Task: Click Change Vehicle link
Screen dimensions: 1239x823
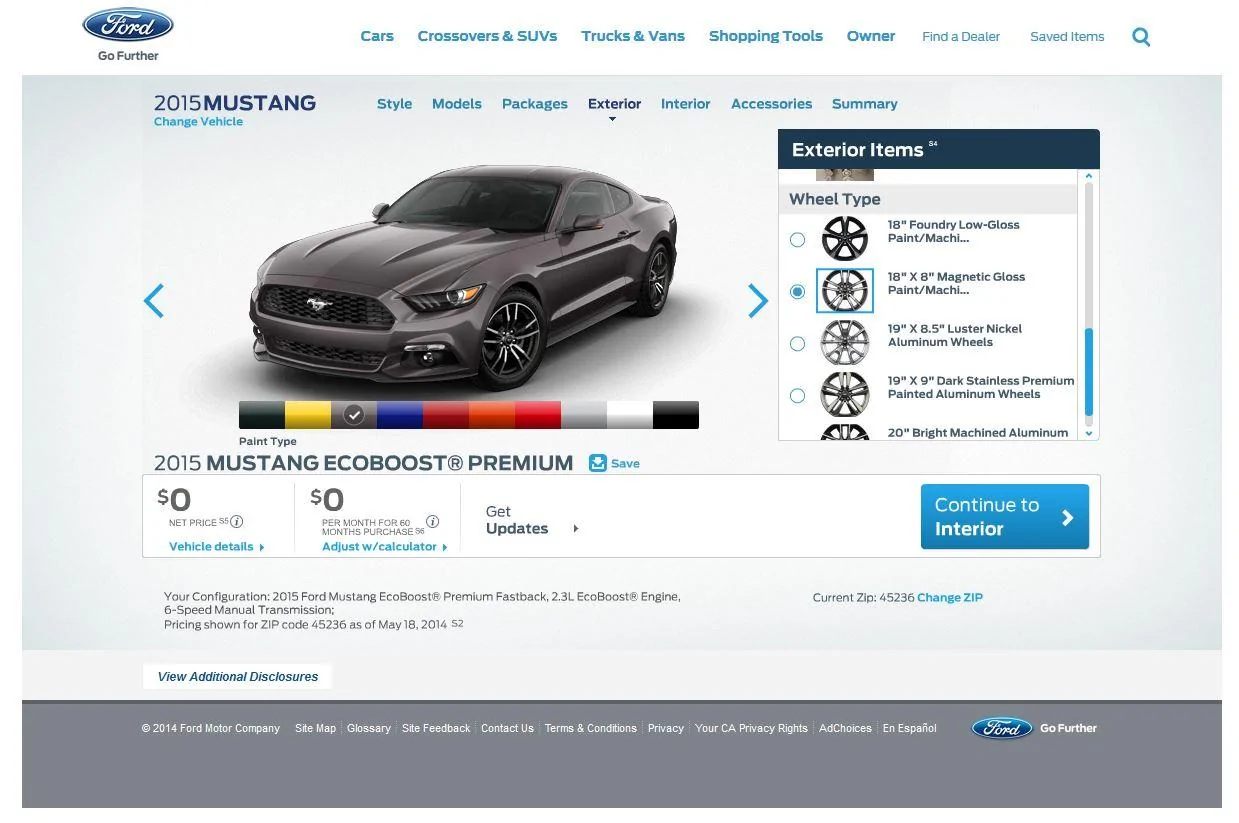Action: coord(198,122)
